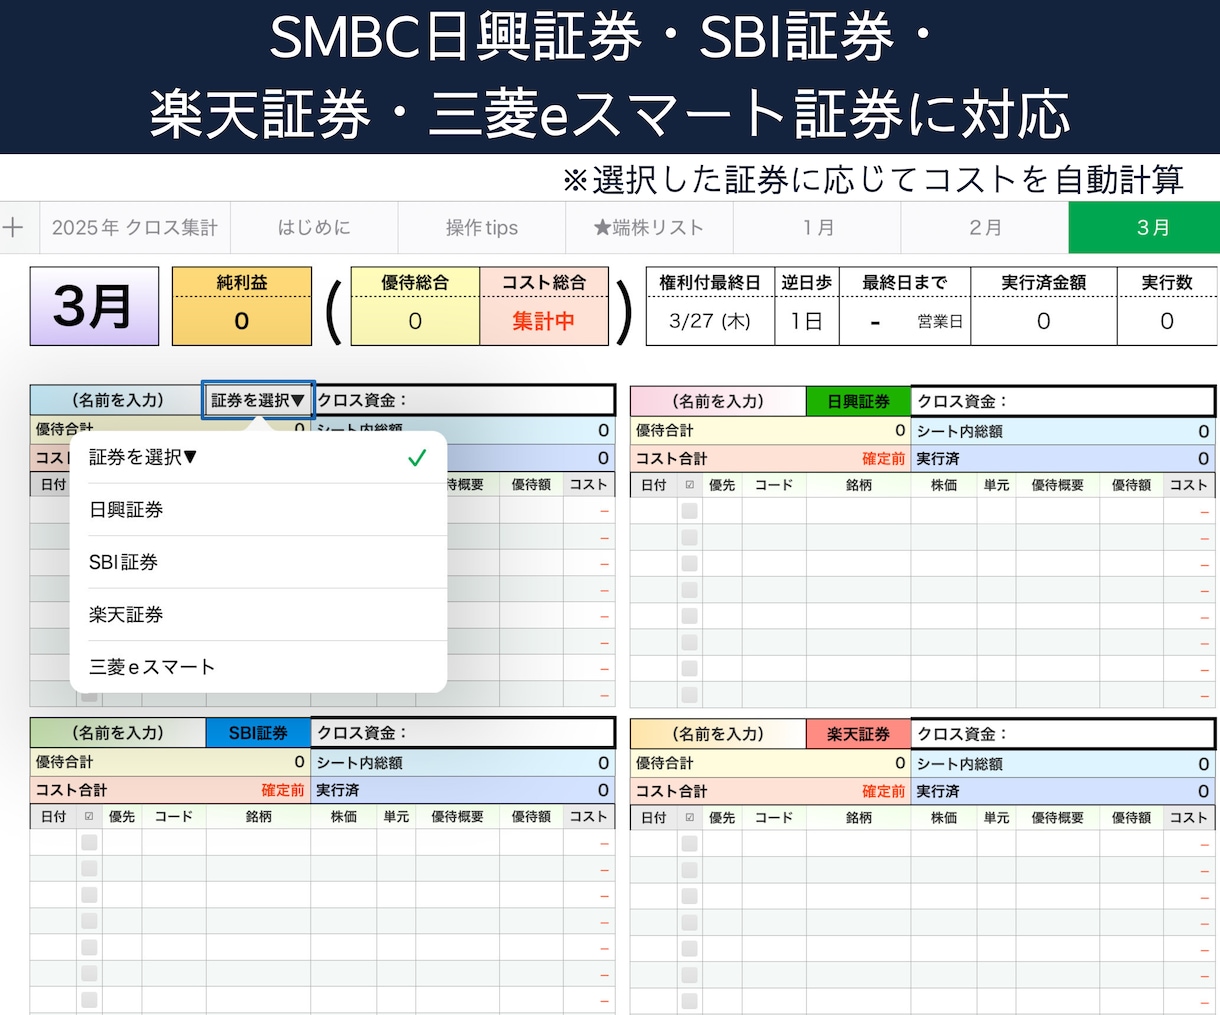This screenshot has width=1220, height=1015.
Task: Open the blue SBI証券 broker dropdown cell
Action: (x=258, y=733)
